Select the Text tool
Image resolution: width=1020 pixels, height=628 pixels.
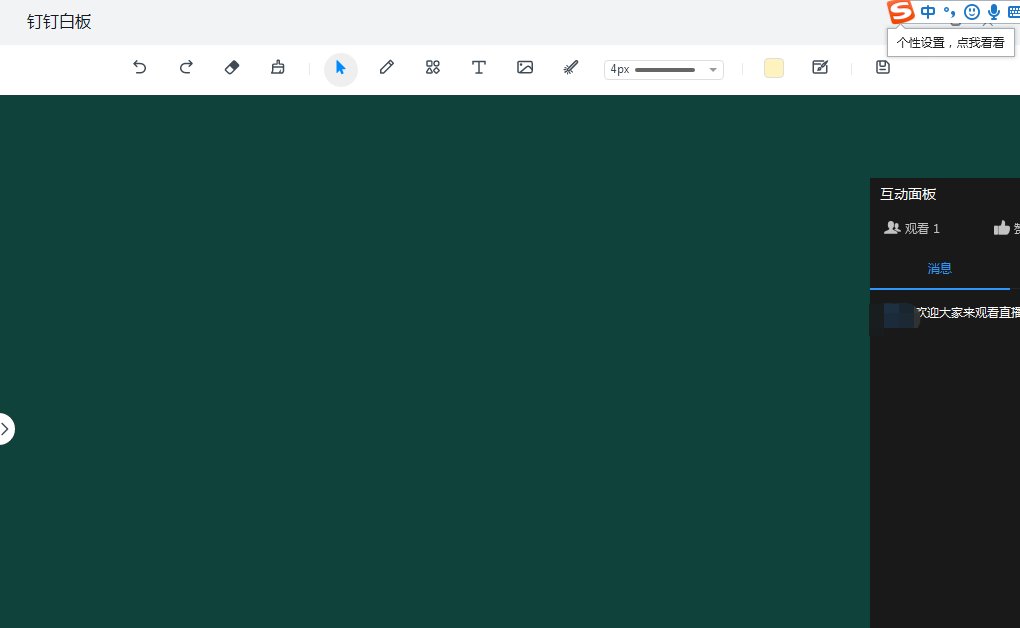click(x=479, y=68)
